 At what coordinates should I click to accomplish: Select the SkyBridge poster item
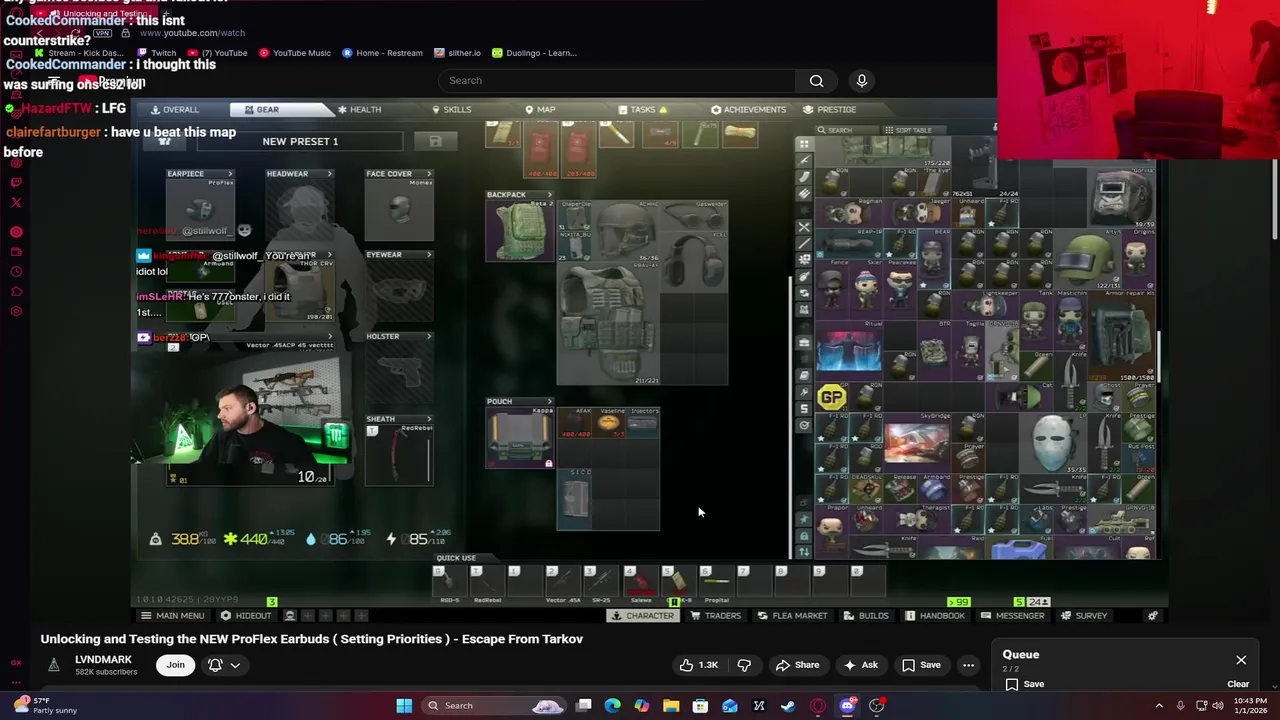coord(917,441)
